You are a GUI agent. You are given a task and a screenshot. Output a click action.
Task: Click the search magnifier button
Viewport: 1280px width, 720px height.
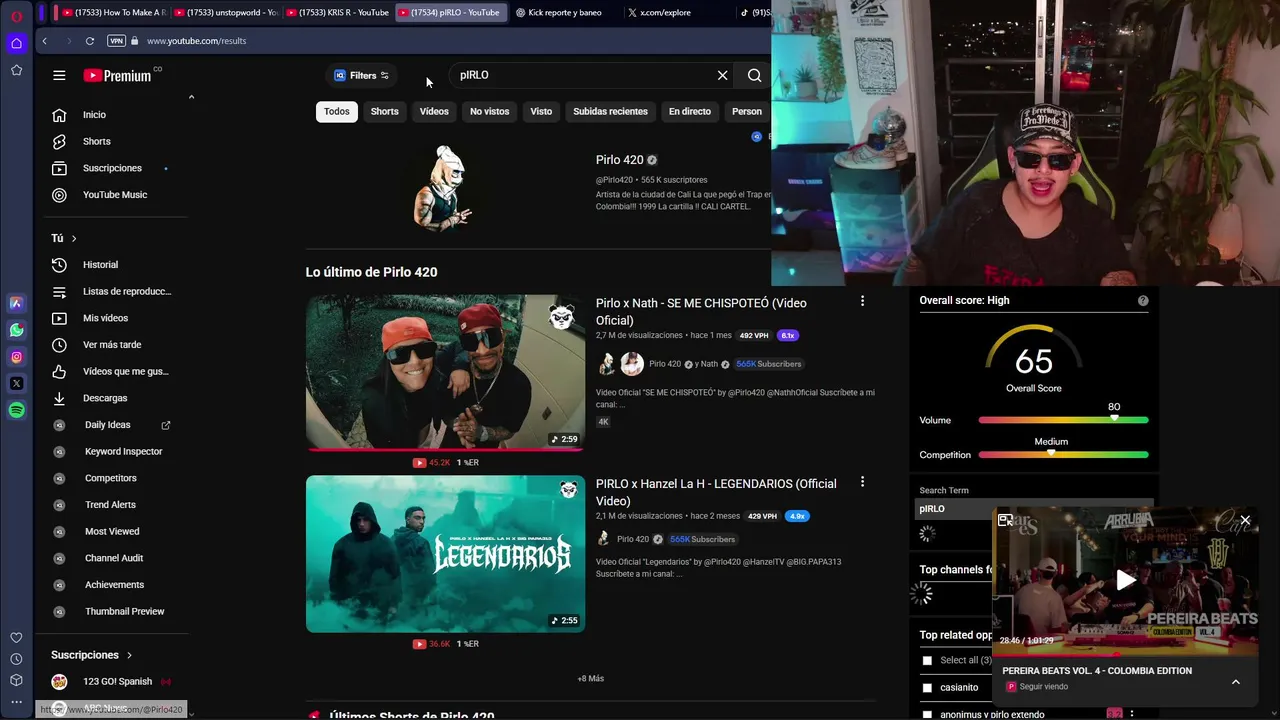click(754, 75)
